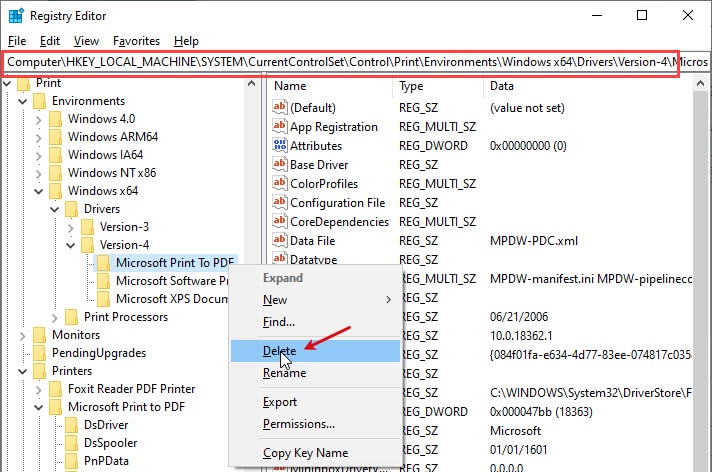
Task: Click the 10.0.18362.1 data value
Action: tap(521, 336)
